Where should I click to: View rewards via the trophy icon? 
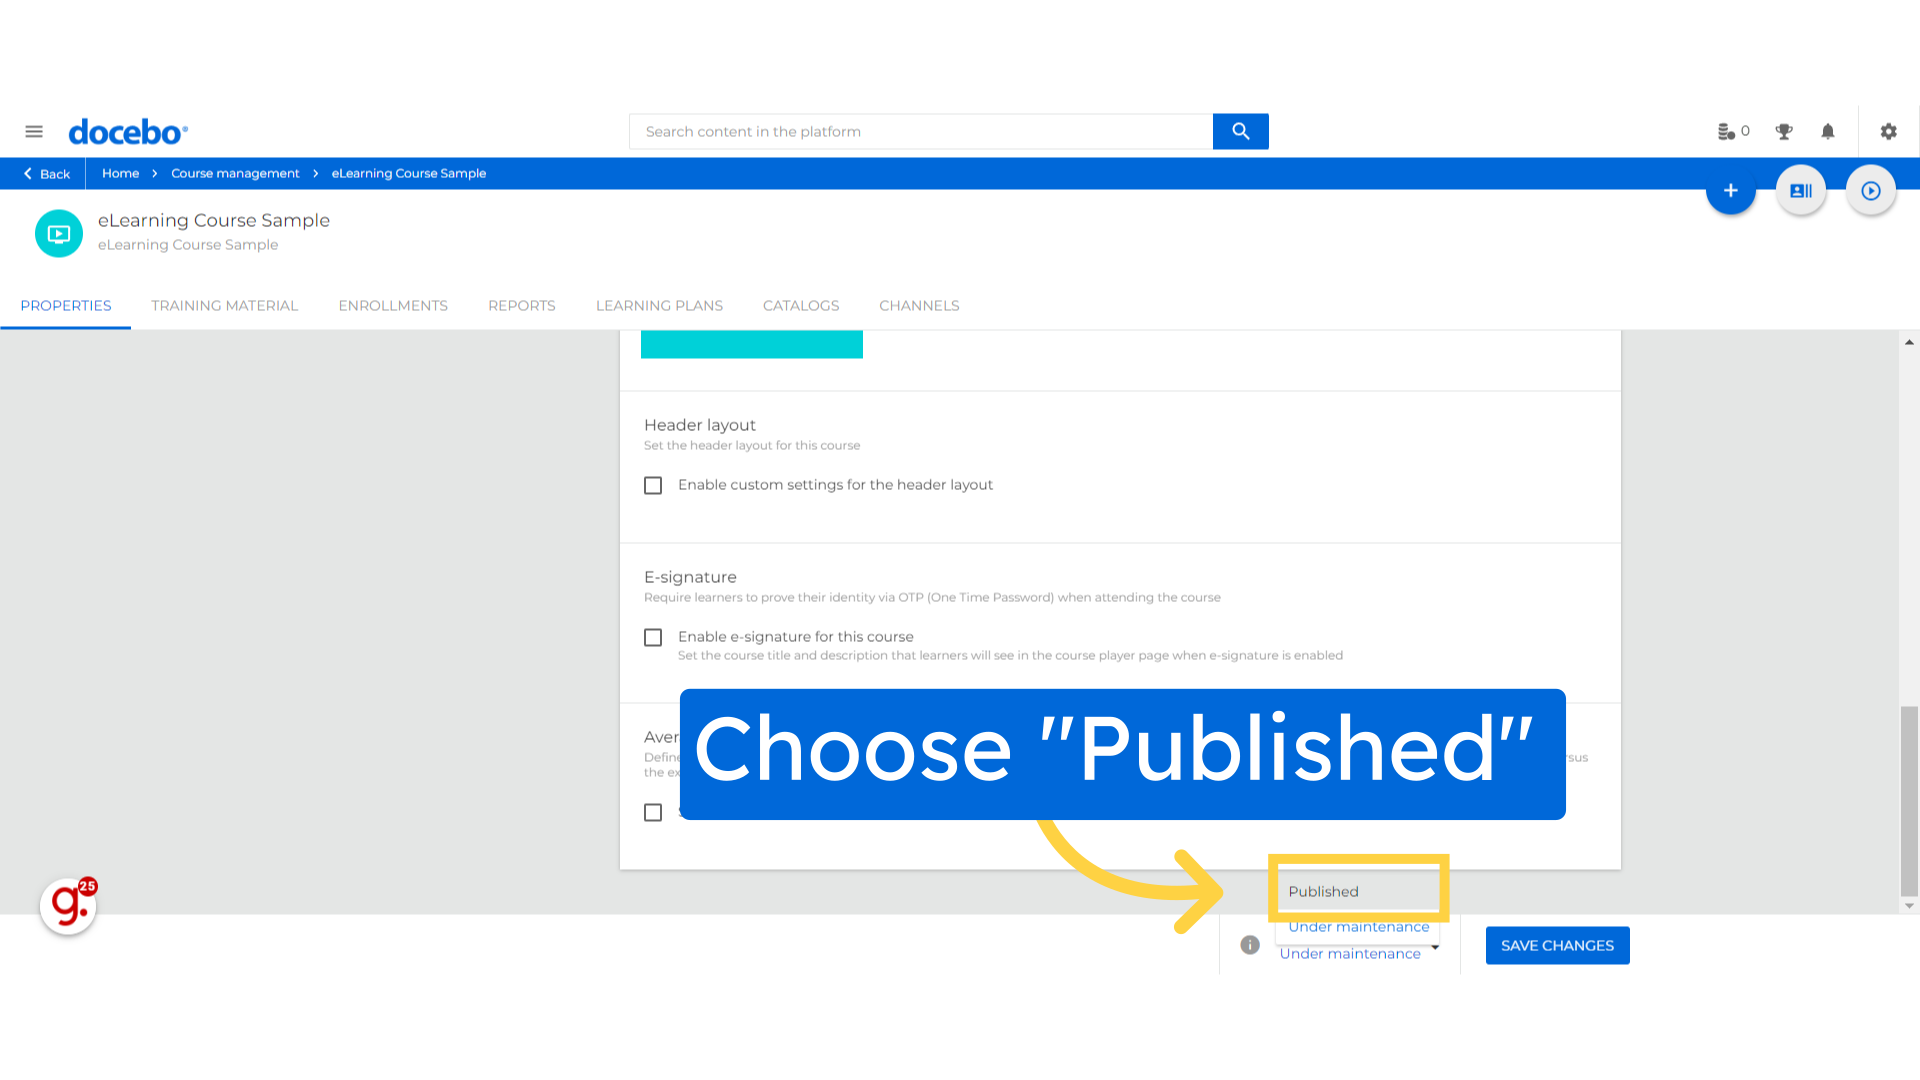pyautogui.click(x=1783, y=131)
